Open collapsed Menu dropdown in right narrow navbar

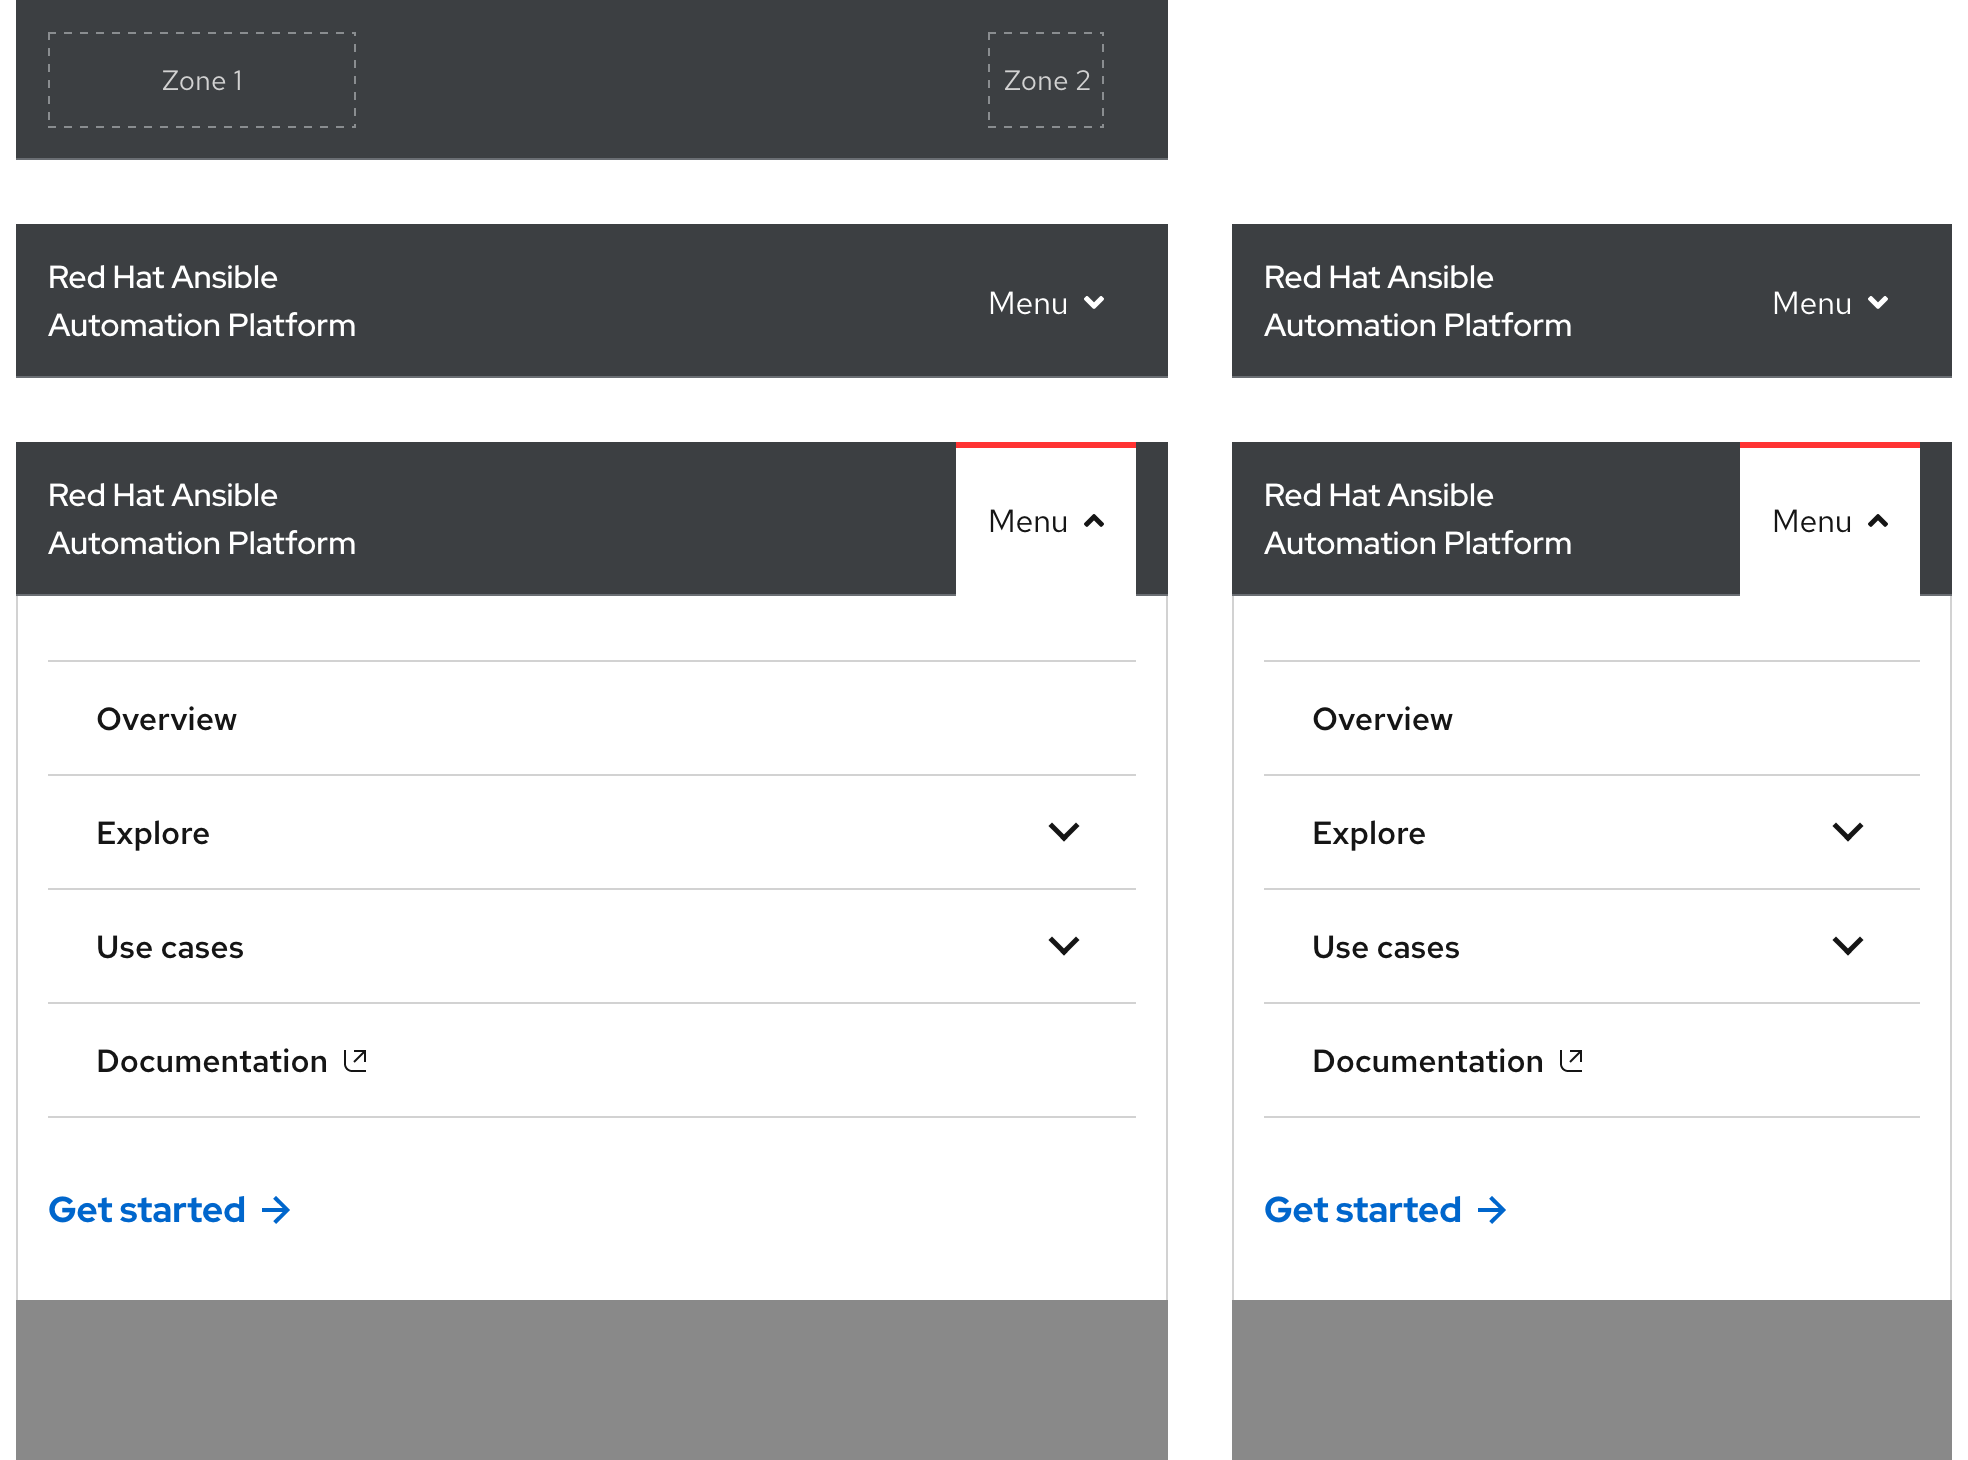pyautogui.click(x=1829, y=303)
